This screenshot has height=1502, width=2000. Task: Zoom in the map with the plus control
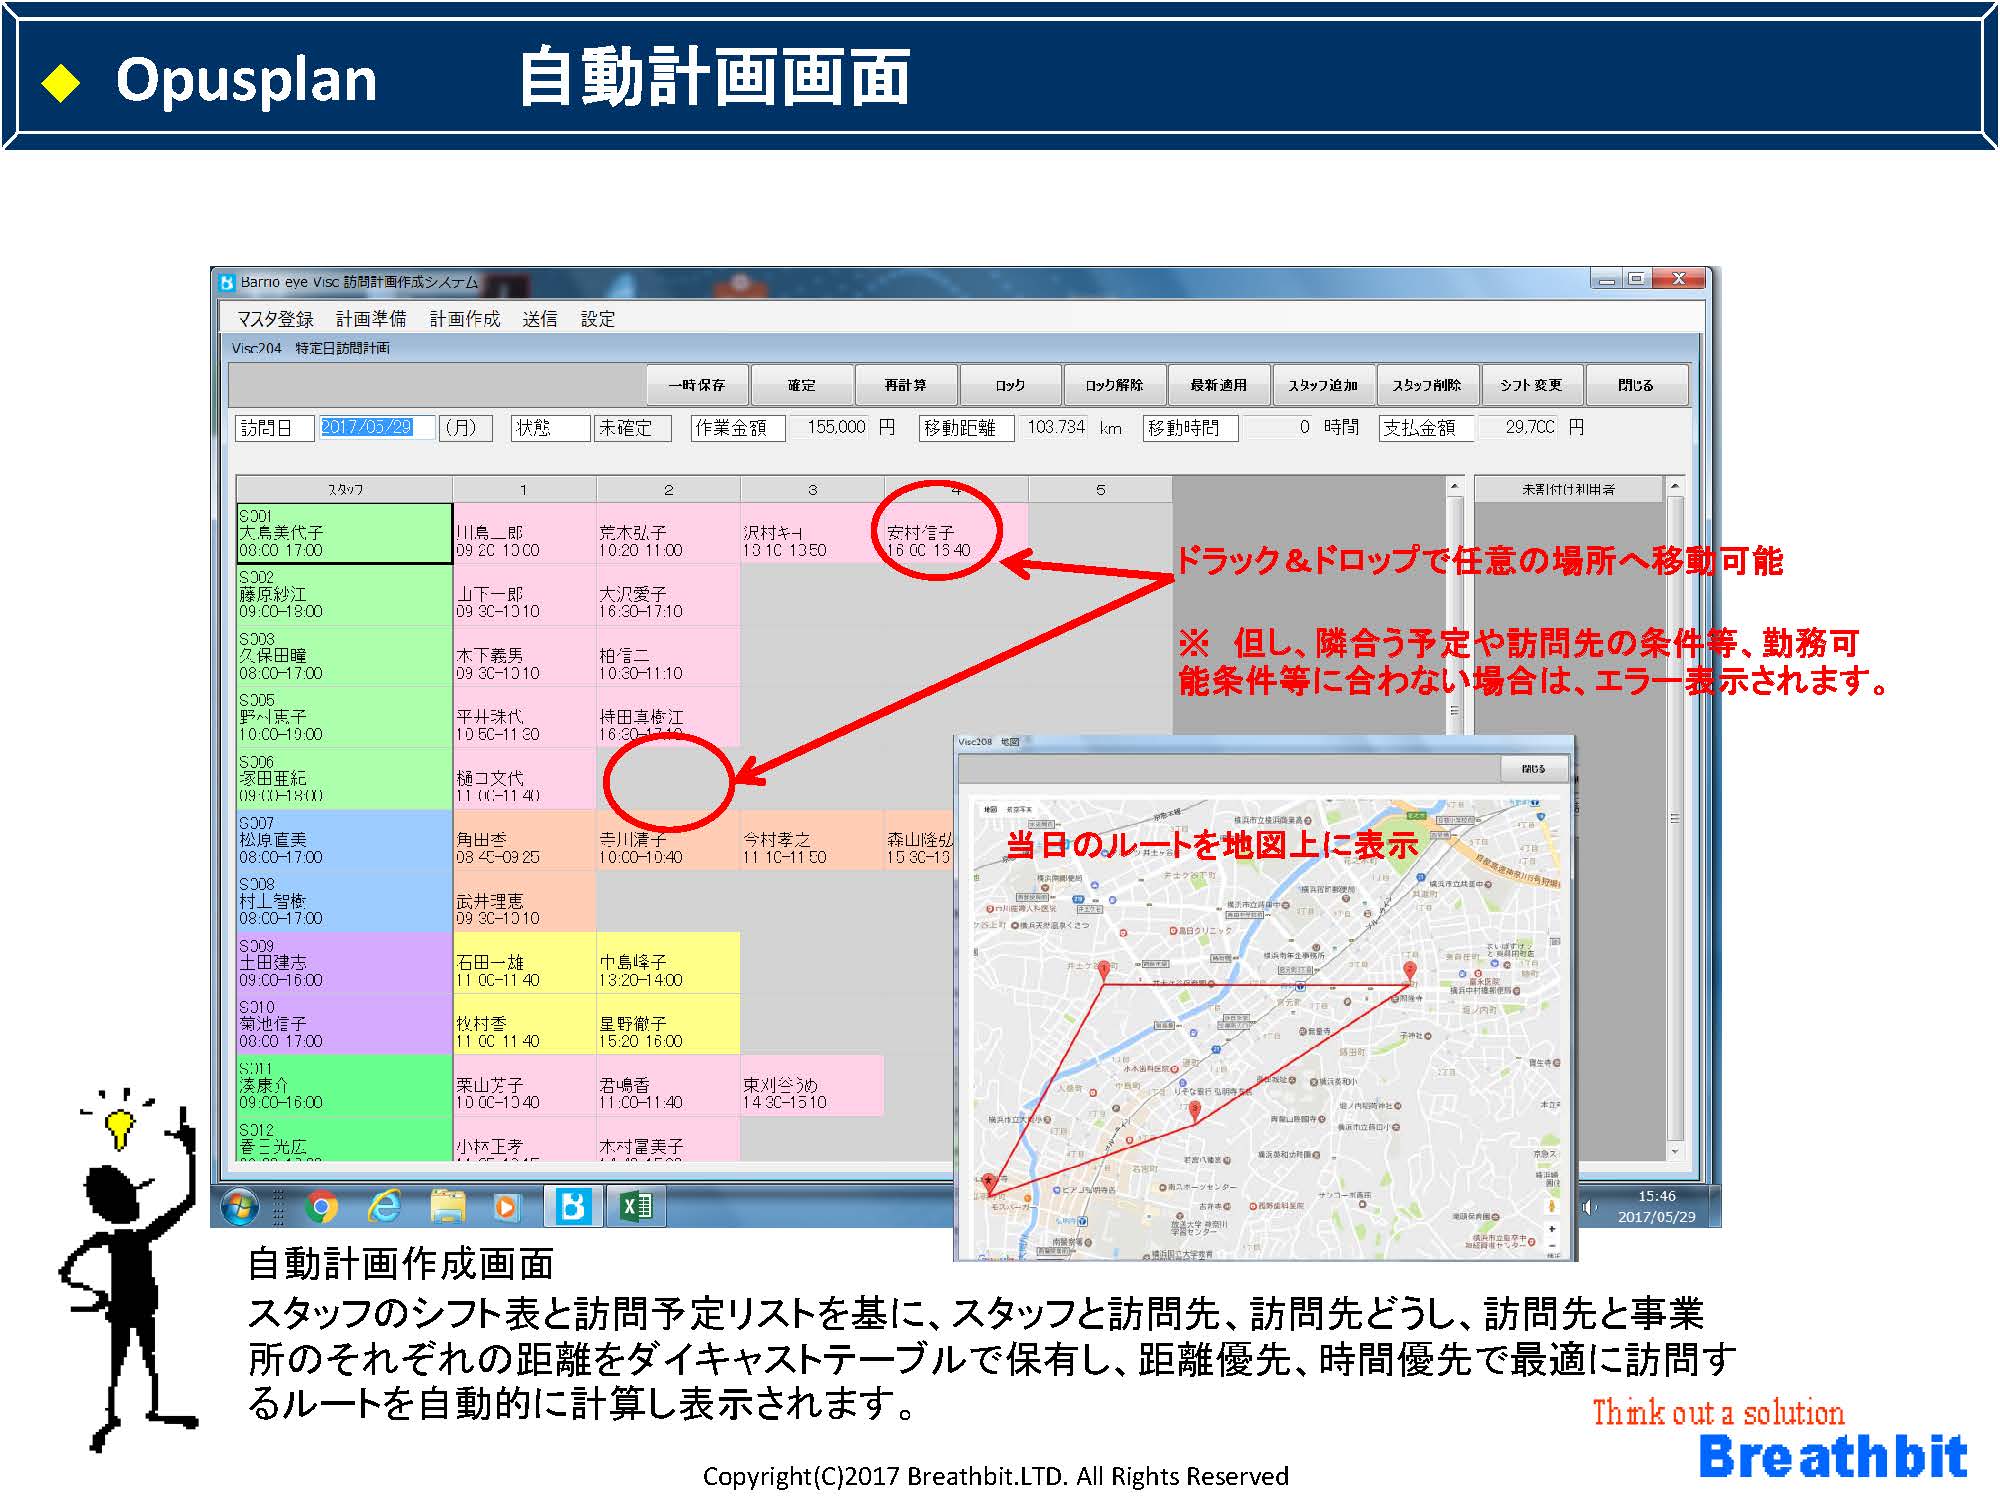point(1552,1229)
